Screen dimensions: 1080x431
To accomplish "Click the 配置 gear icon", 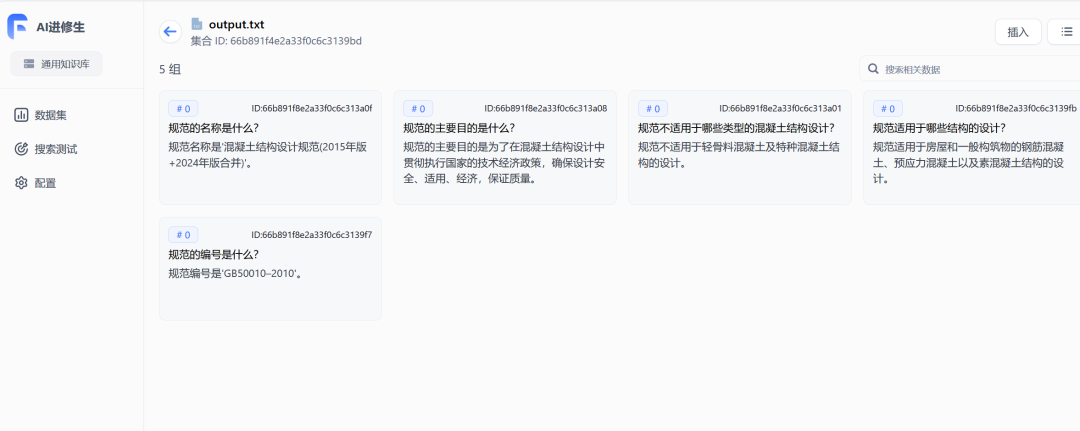I will point(21,183).
